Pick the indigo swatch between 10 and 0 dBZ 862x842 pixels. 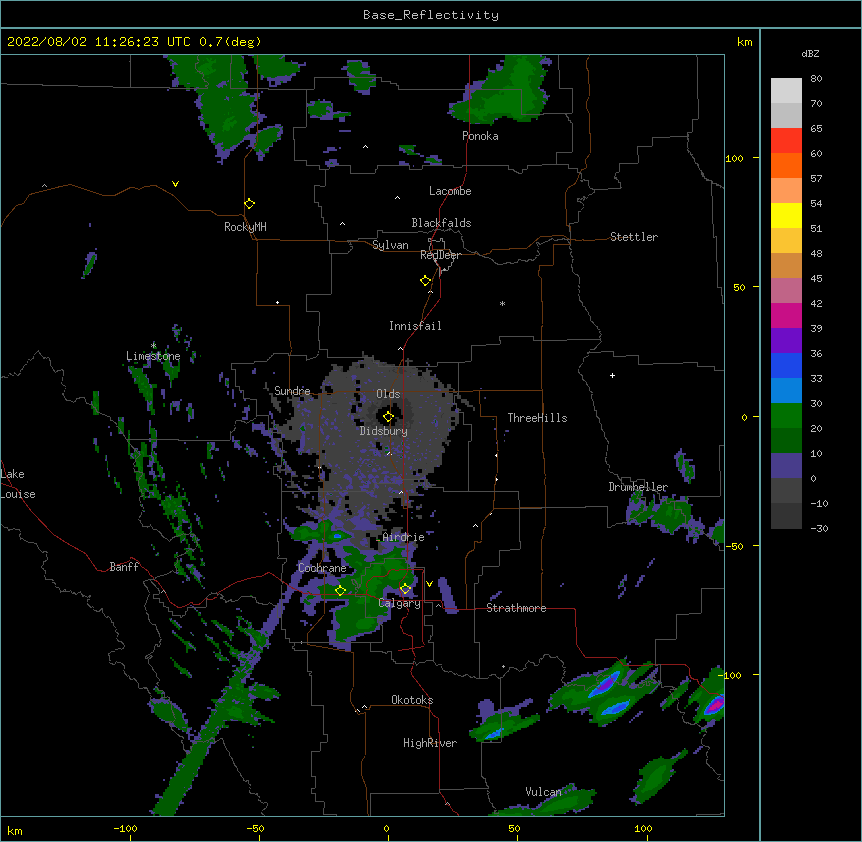point(786,466)
